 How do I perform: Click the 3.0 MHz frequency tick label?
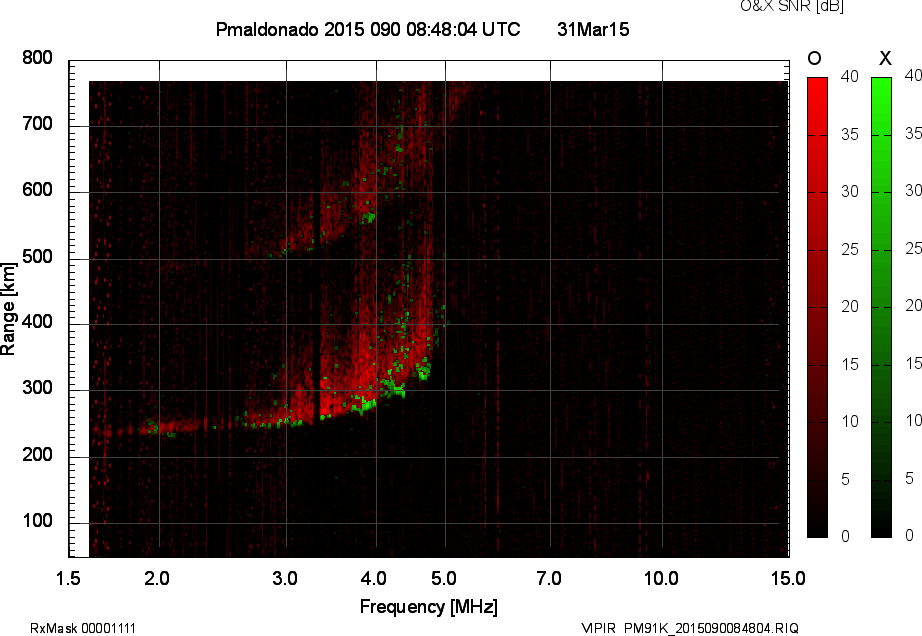point(285,578)
